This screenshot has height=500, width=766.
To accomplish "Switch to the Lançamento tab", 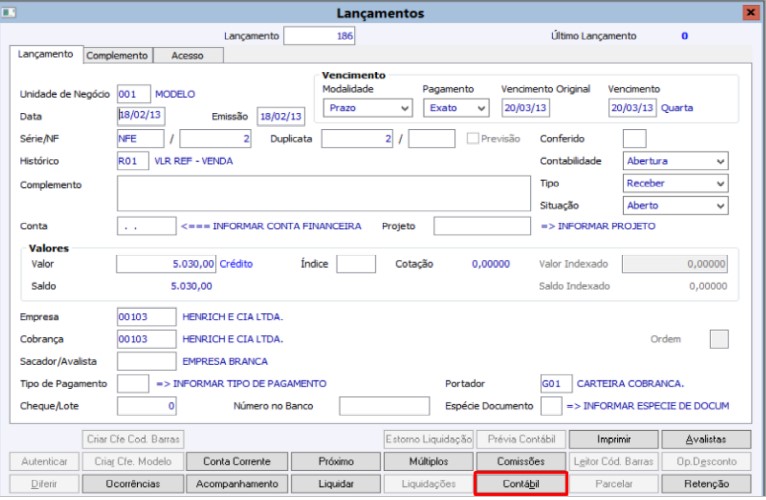I will click(46, 54).
